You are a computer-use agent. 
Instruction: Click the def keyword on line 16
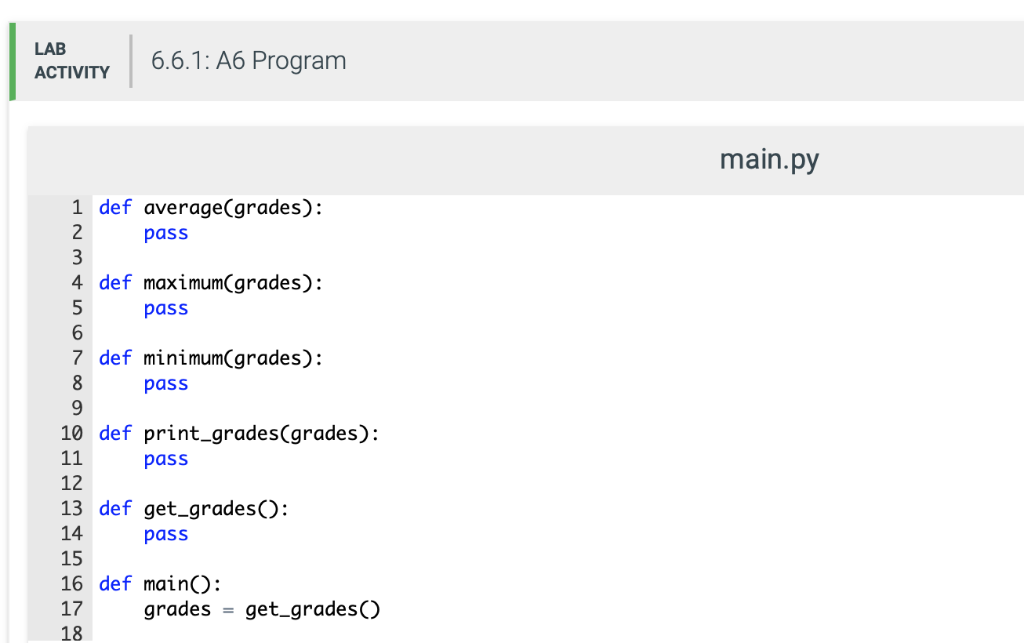(114, 583)
